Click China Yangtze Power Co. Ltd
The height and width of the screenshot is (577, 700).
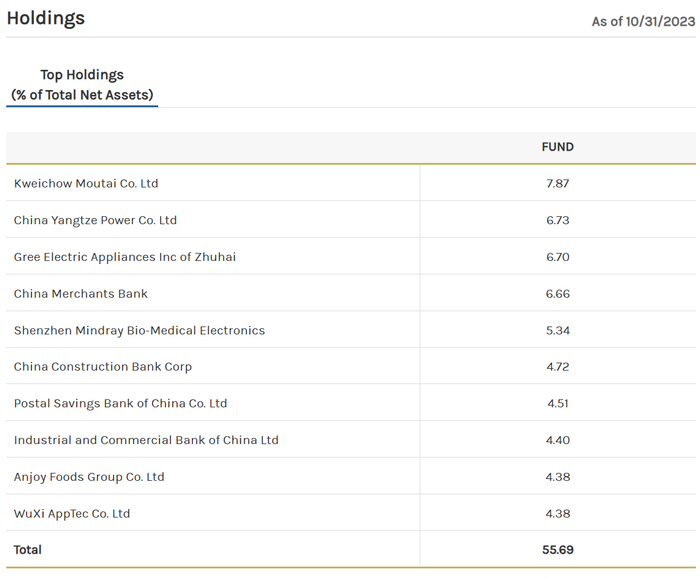95,220
